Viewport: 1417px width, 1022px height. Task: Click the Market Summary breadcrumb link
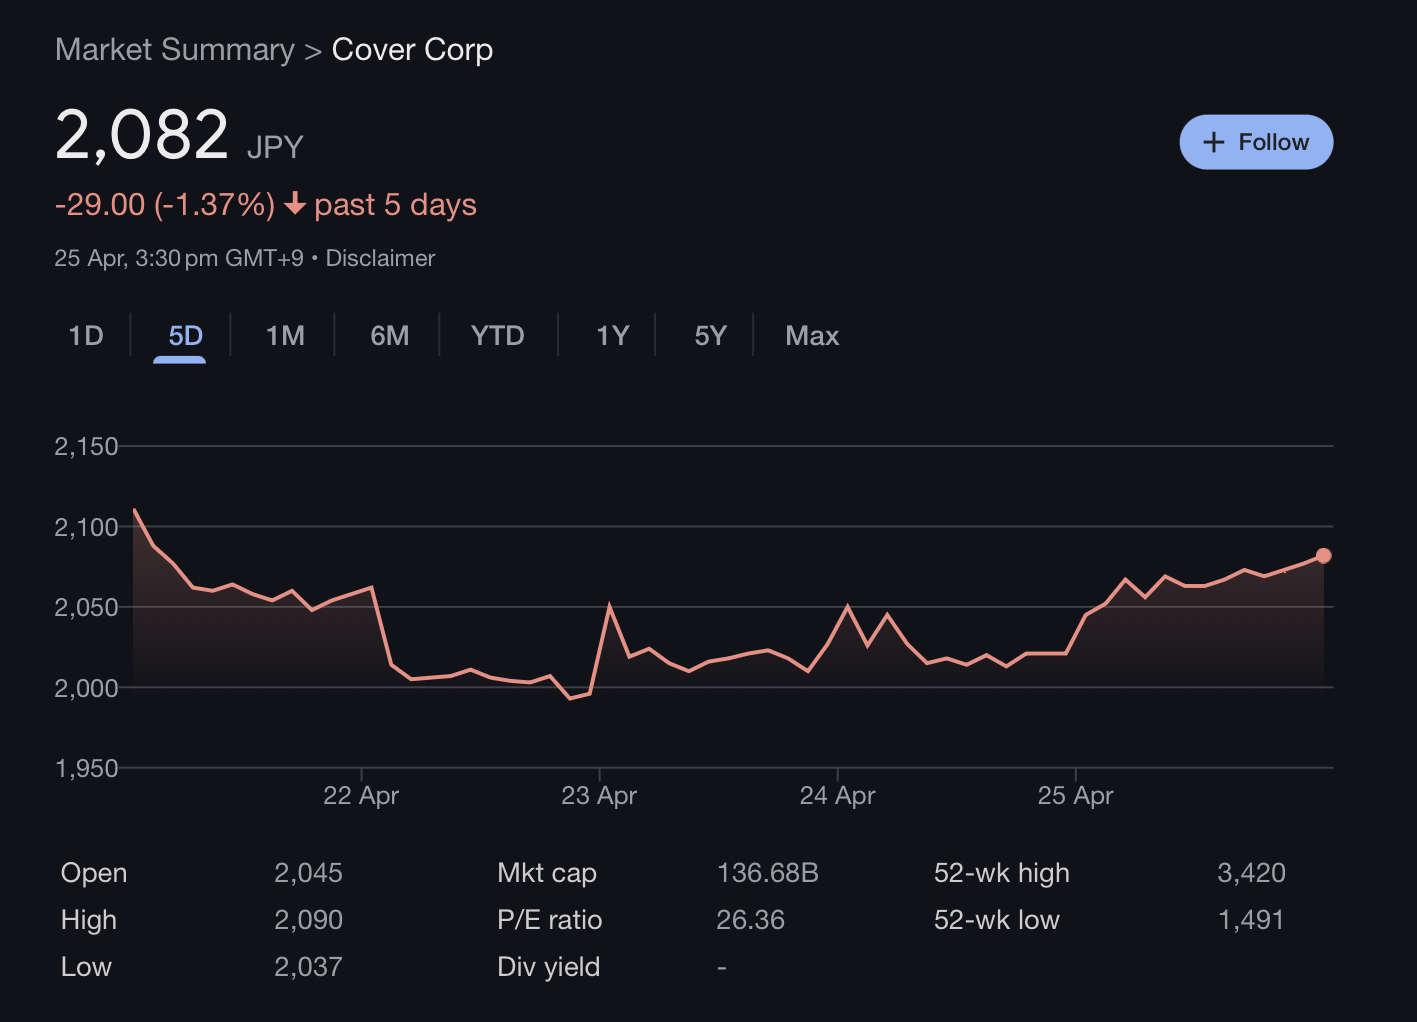point(175,50)
